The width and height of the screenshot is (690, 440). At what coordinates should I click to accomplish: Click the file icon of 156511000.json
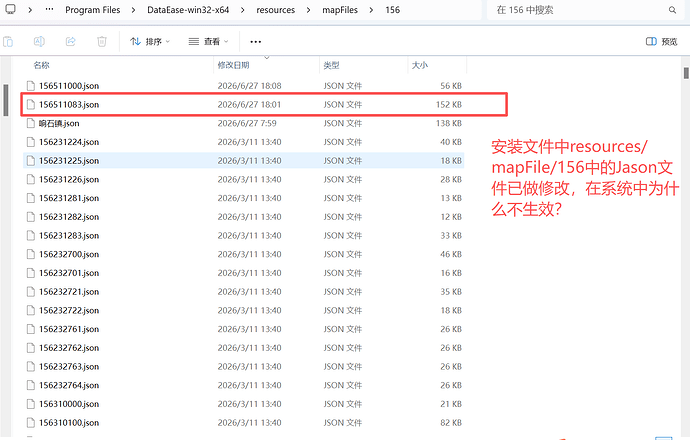tap(30, 86)
